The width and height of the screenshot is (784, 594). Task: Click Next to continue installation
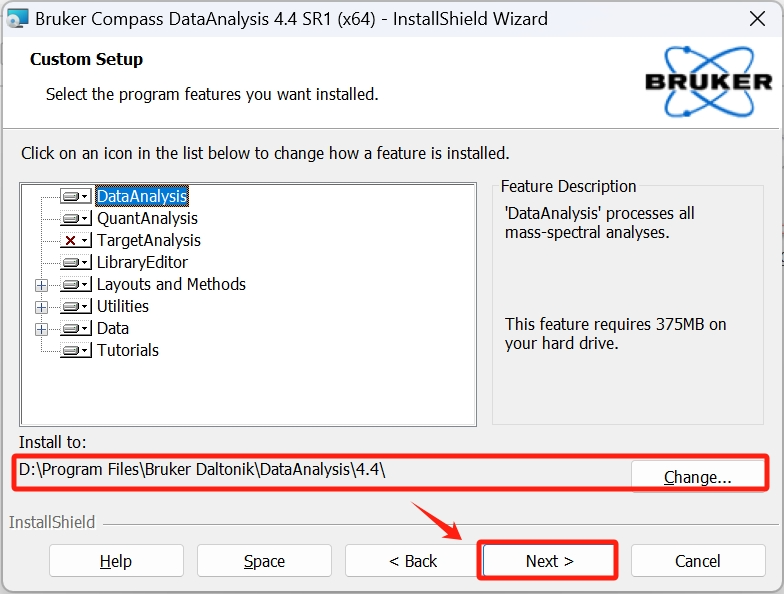click(549, 561)
